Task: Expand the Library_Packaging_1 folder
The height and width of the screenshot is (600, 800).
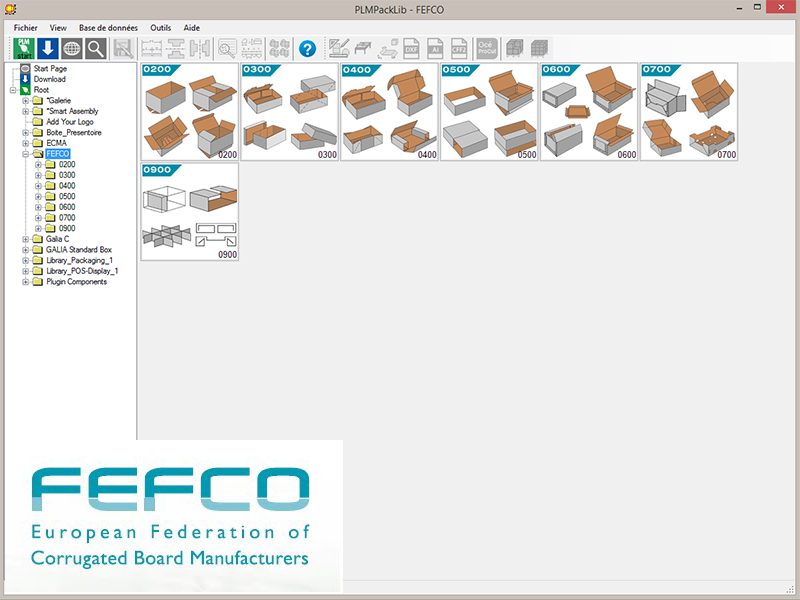Action: [x=26, y=260]
